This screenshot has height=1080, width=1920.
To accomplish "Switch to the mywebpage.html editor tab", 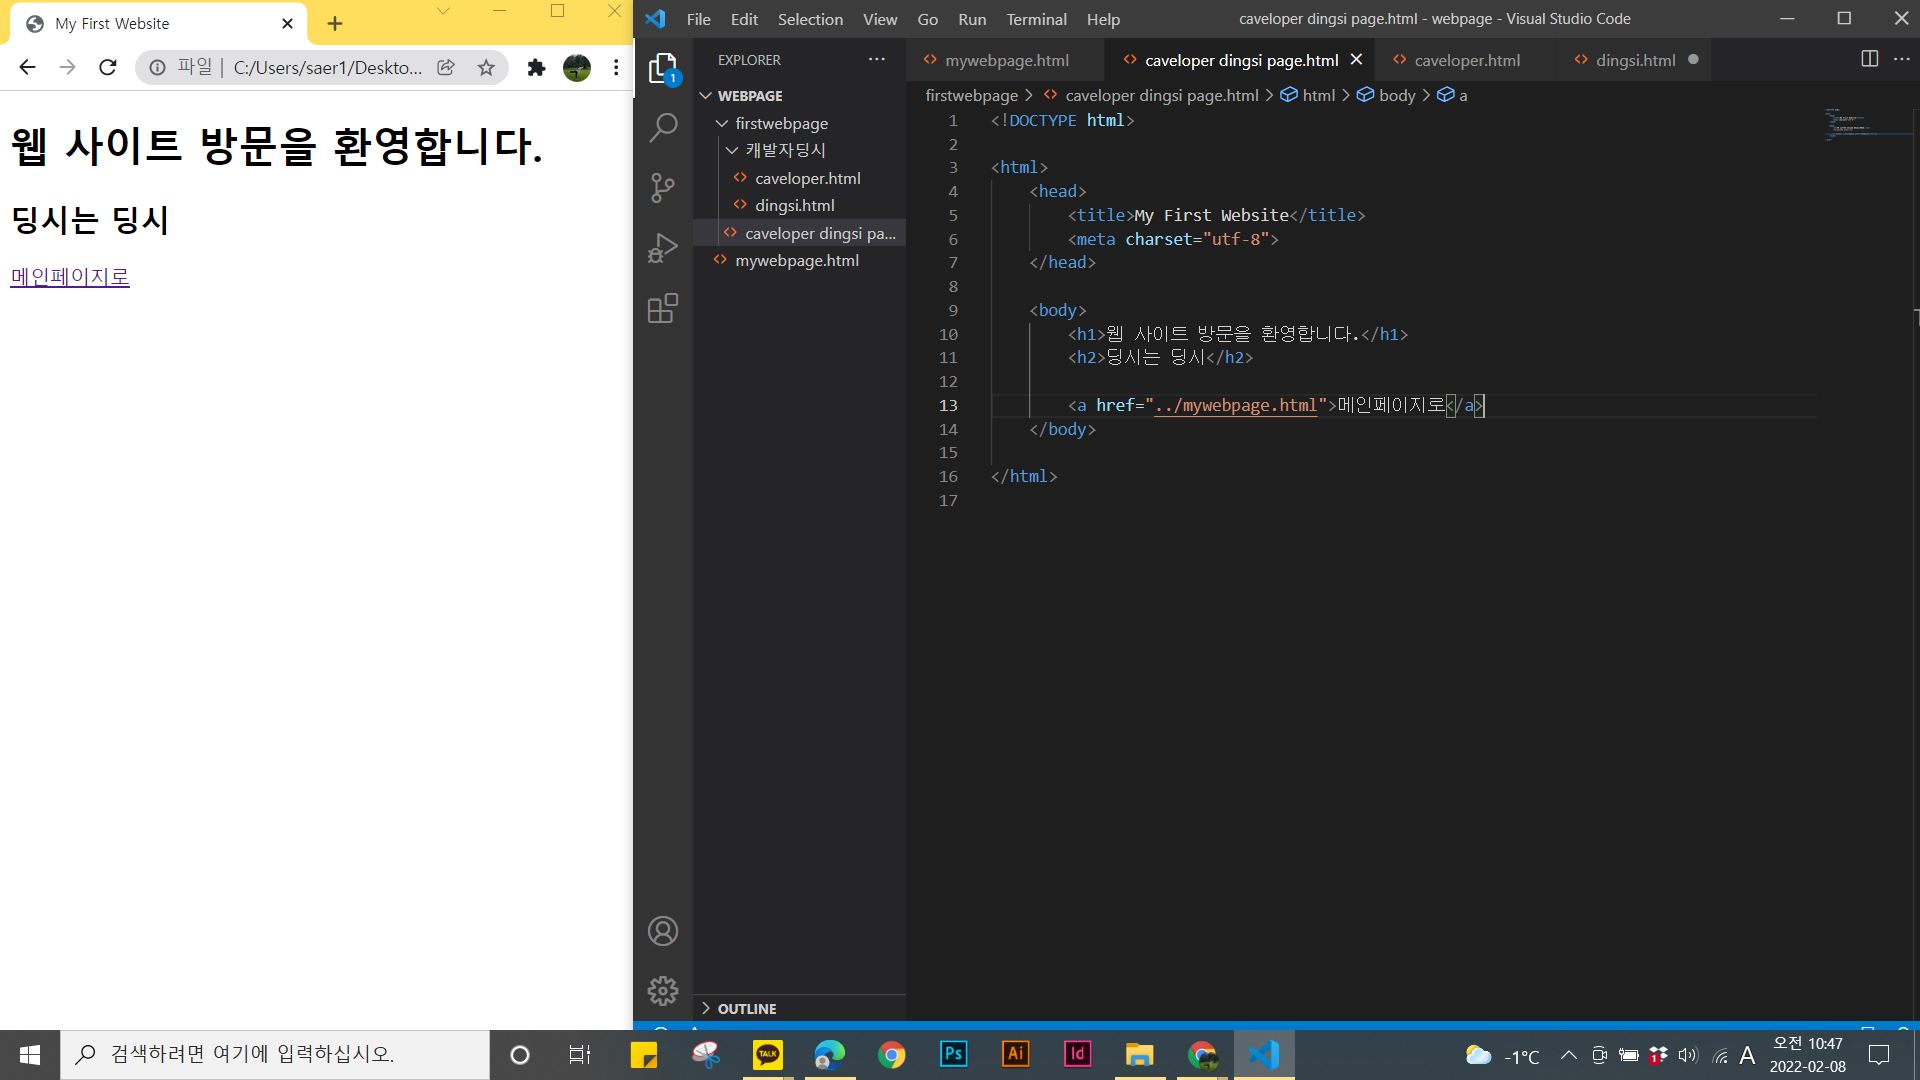I will point(1006,60).
